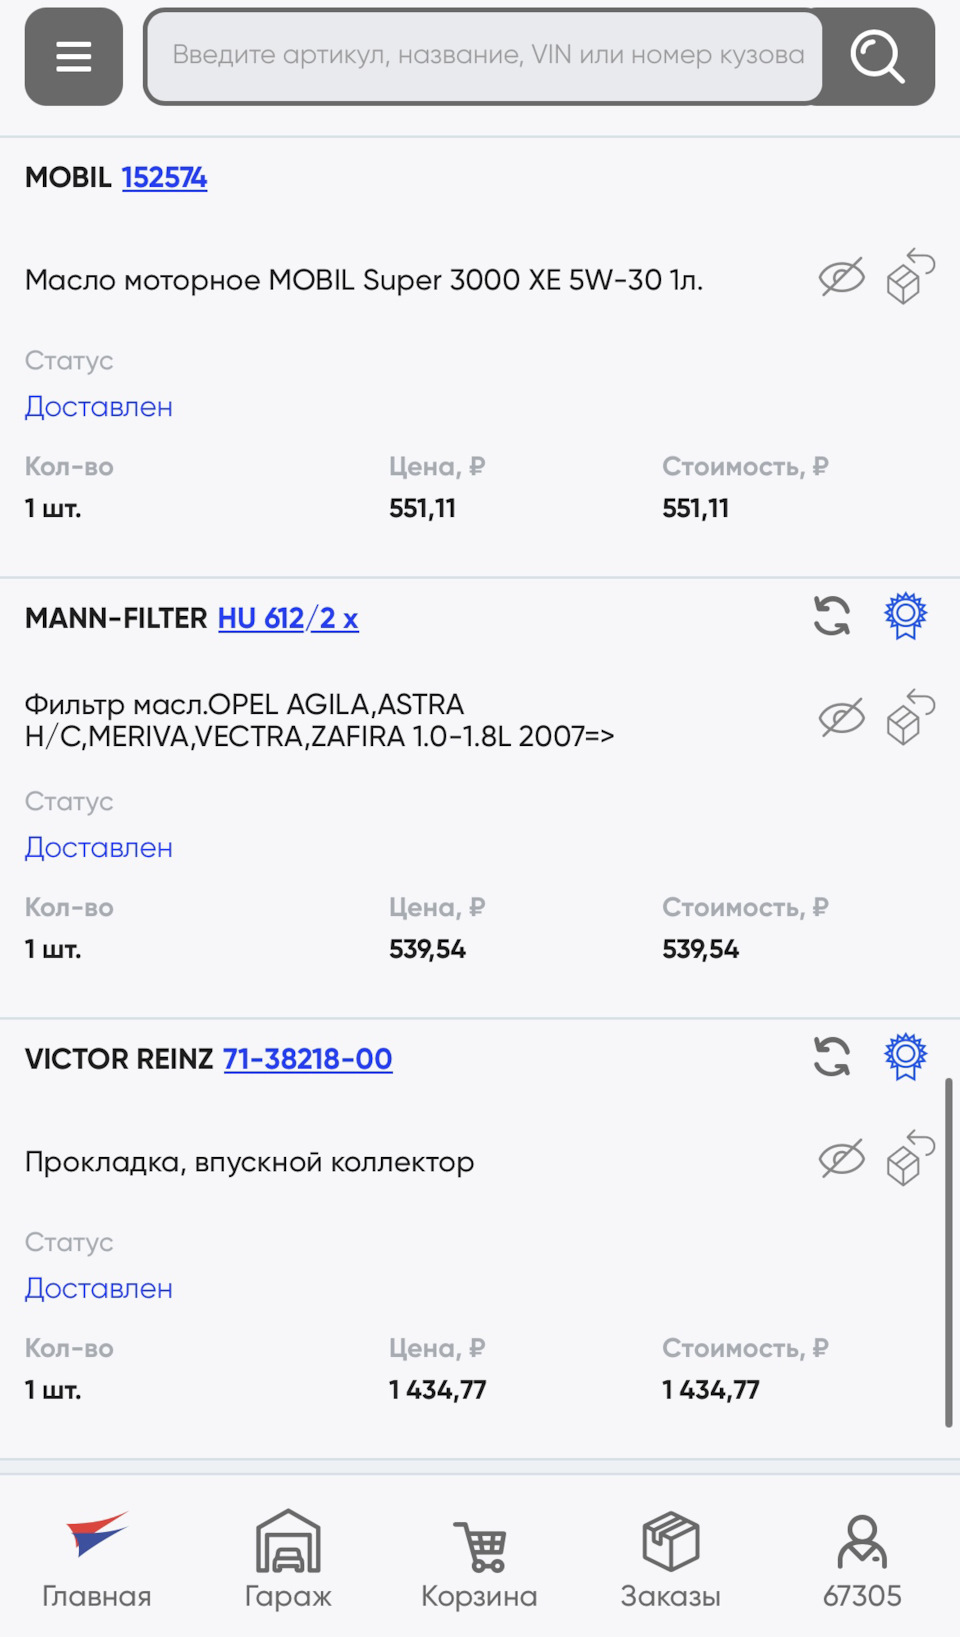Click return-box icon for MOBIL oil
Screen dimensions: 960x1637
pos(909,278)
